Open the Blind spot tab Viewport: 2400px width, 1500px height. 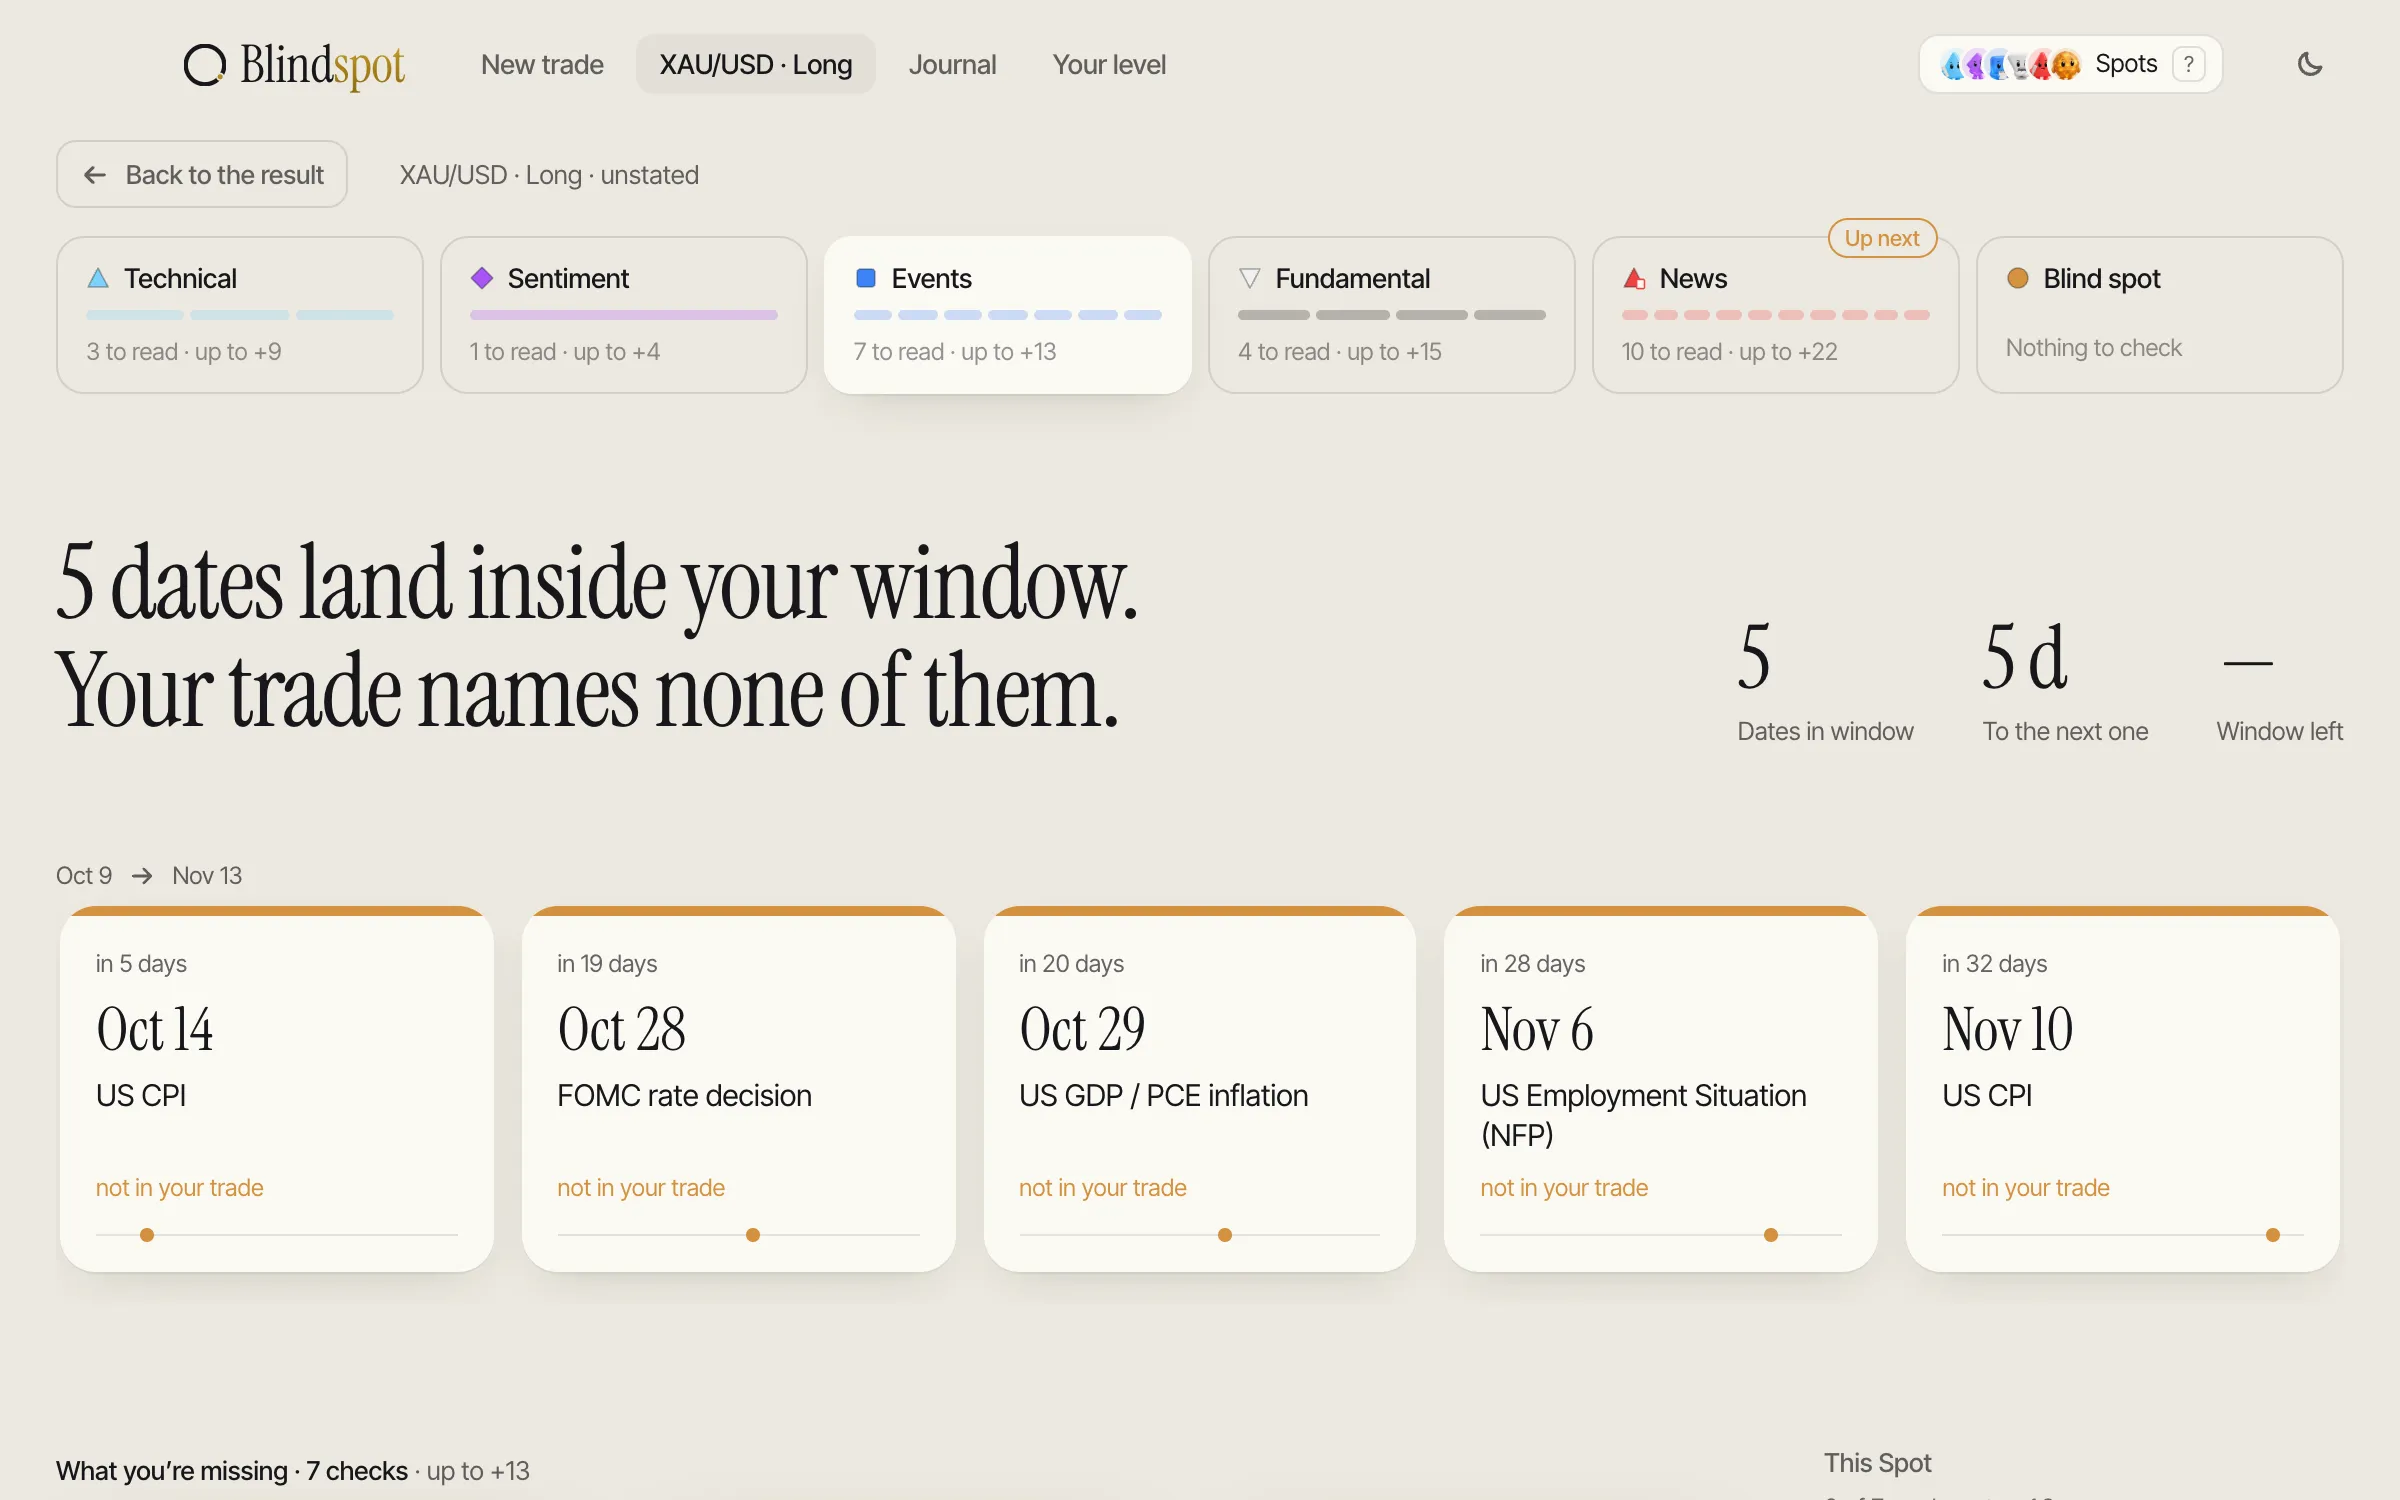pos(2160,314)
